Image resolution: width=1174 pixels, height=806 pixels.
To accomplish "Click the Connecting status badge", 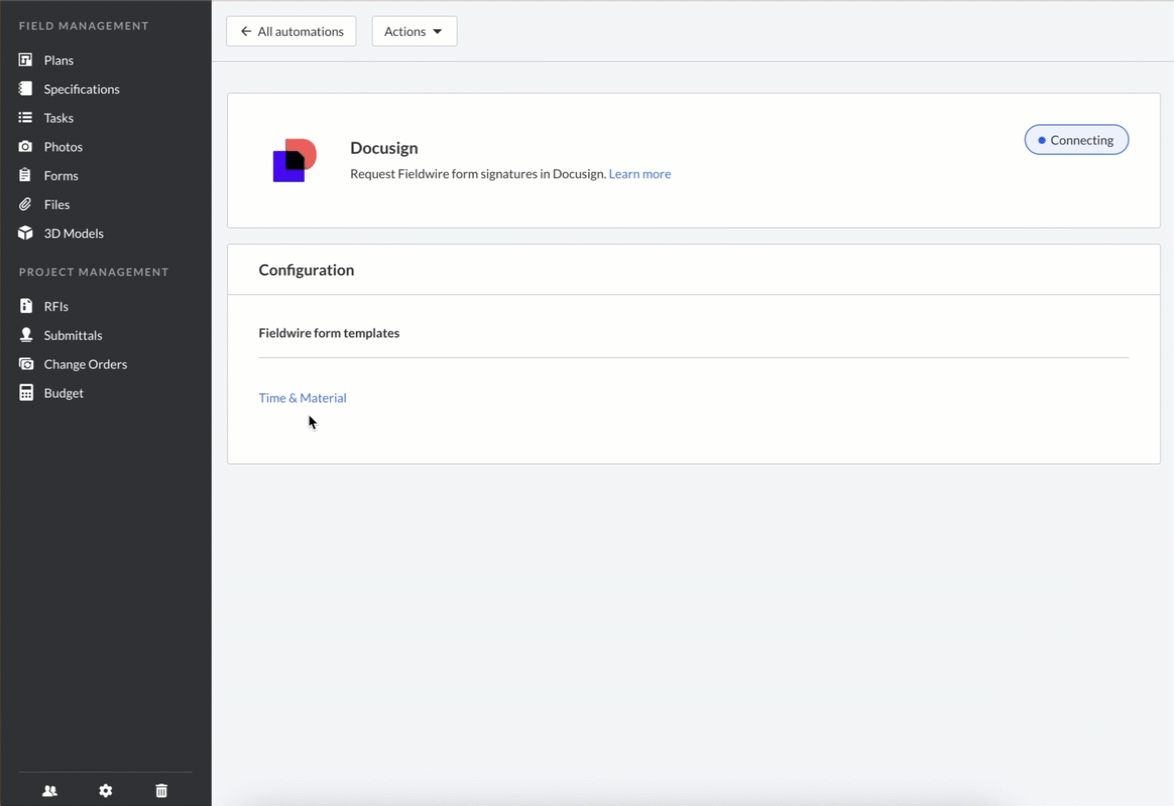I will click(x=1076, y=141).
